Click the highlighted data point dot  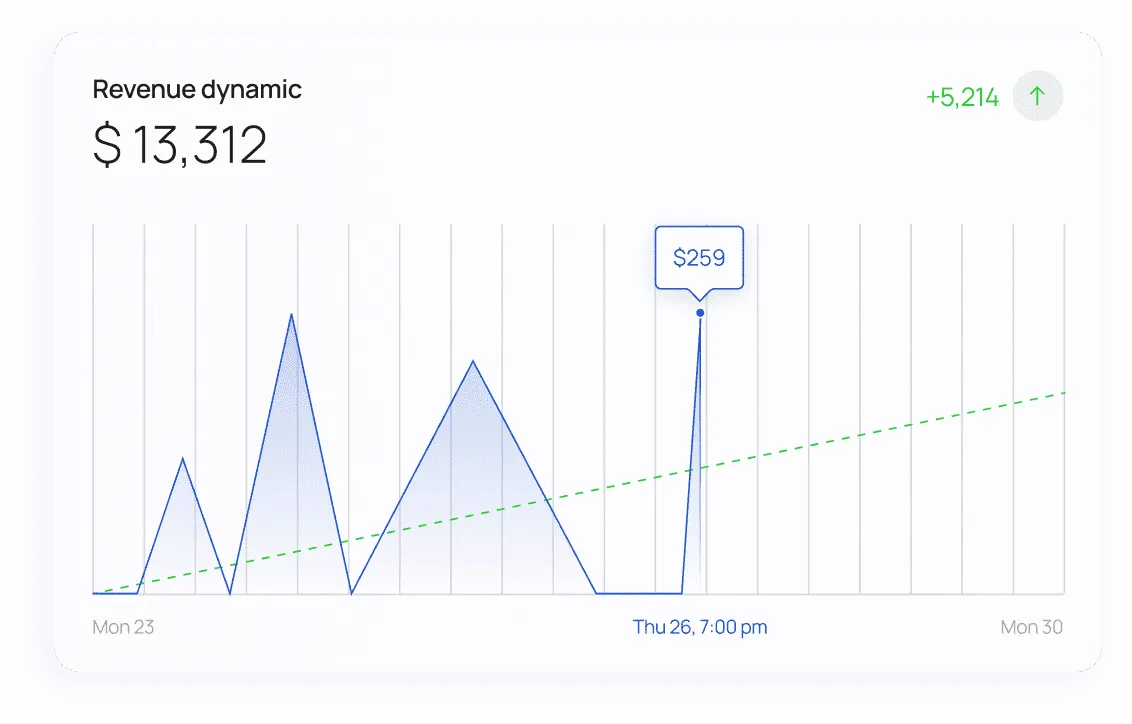700,313
